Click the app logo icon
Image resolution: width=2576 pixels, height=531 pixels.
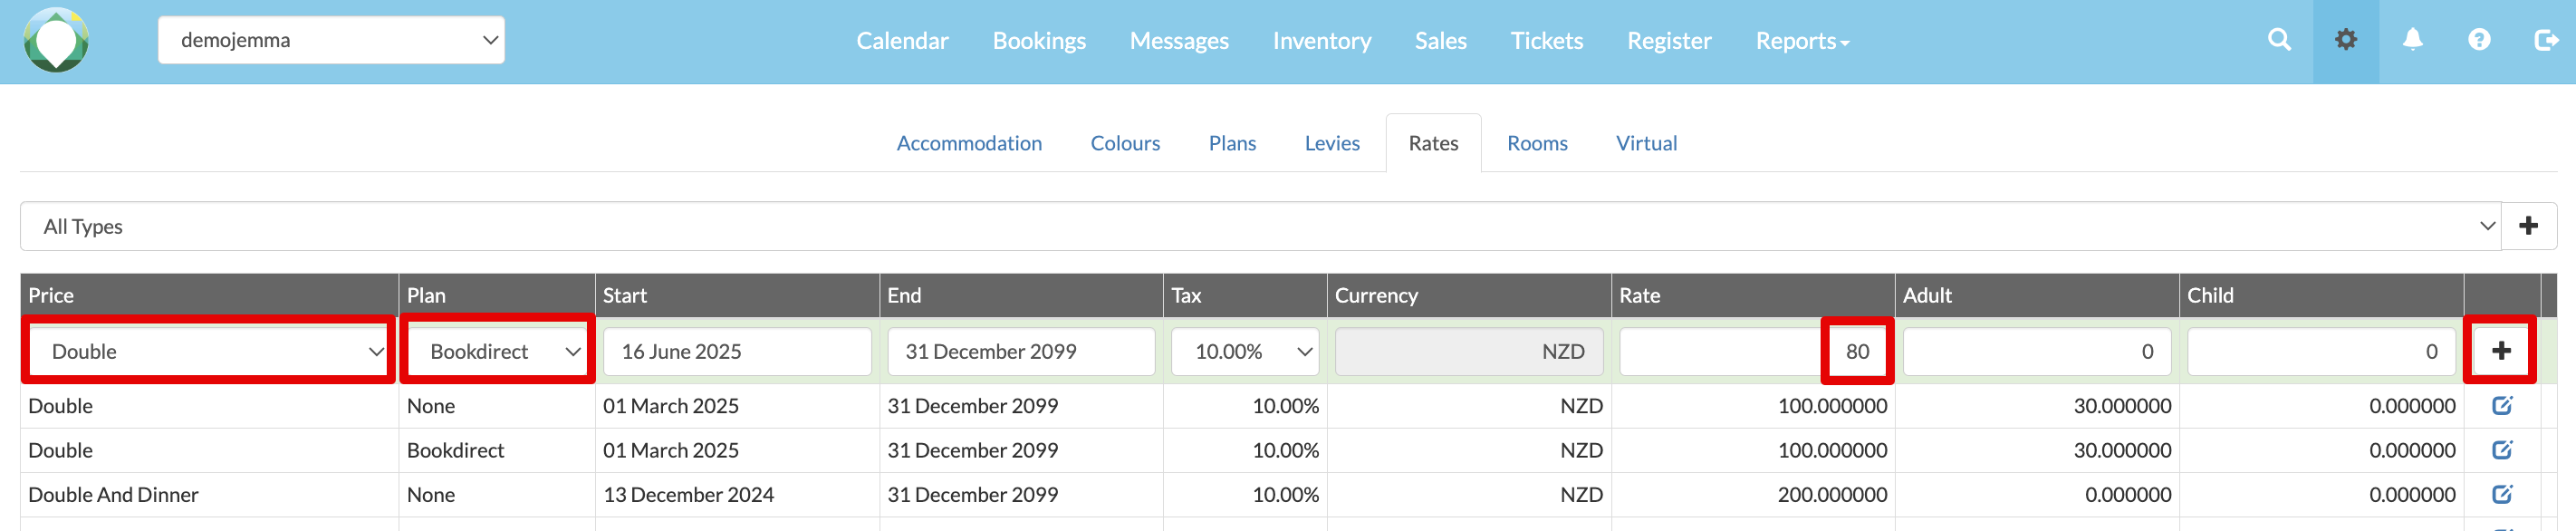(x=56, y=40)
